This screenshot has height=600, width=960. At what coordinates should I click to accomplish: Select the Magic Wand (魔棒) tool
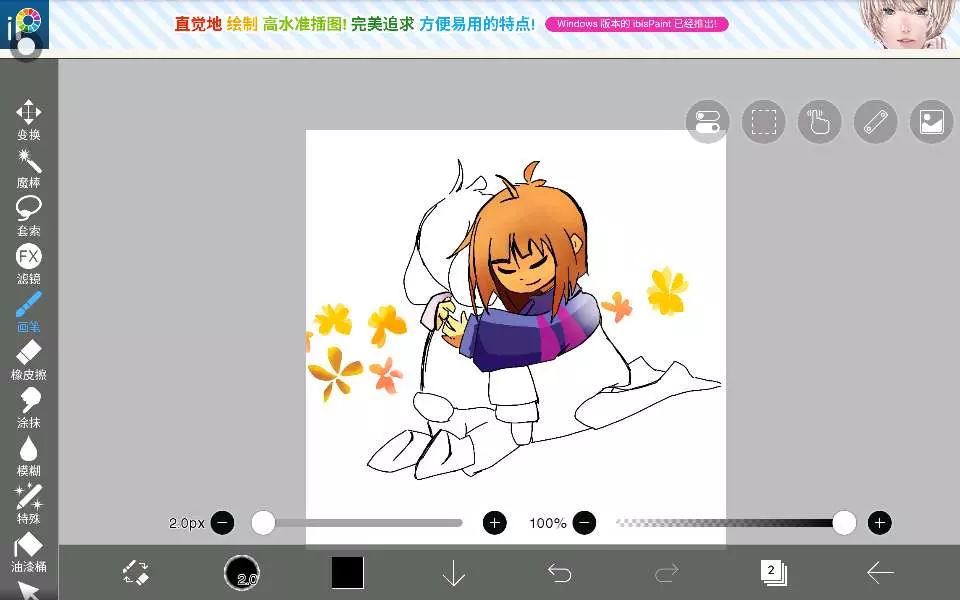28,168
